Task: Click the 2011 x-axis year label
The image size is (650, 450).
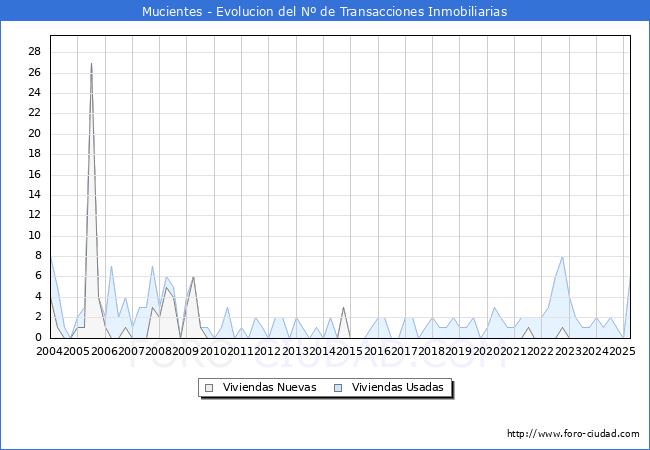Action: 240,351
